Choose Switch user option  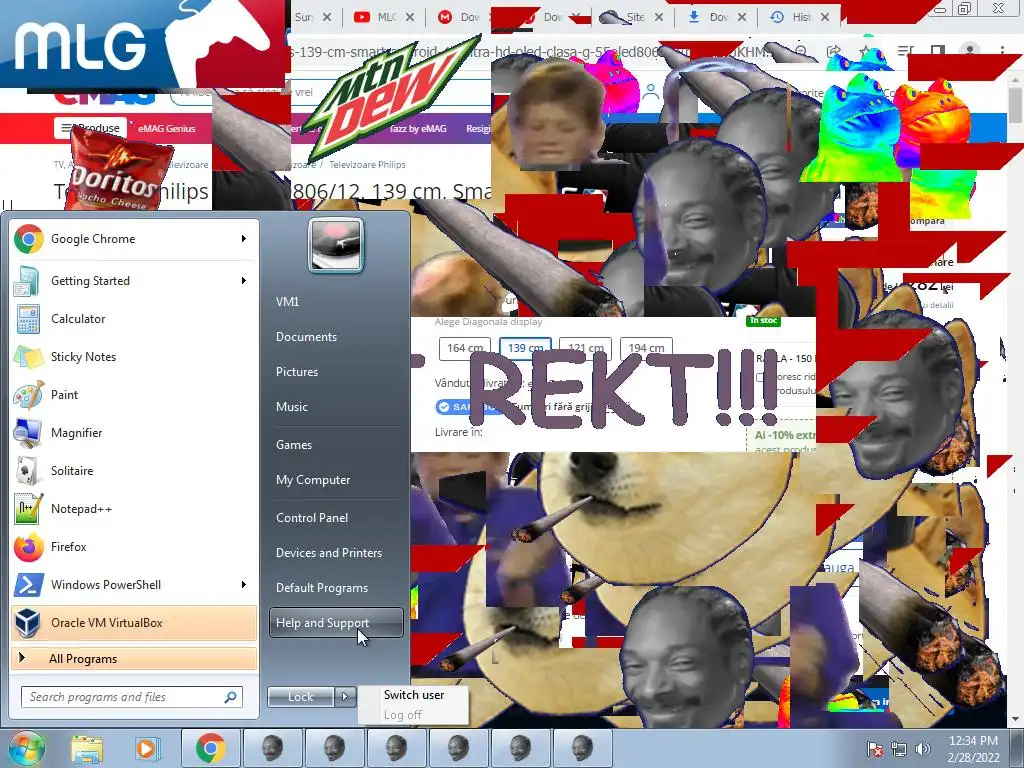[414, 695]
